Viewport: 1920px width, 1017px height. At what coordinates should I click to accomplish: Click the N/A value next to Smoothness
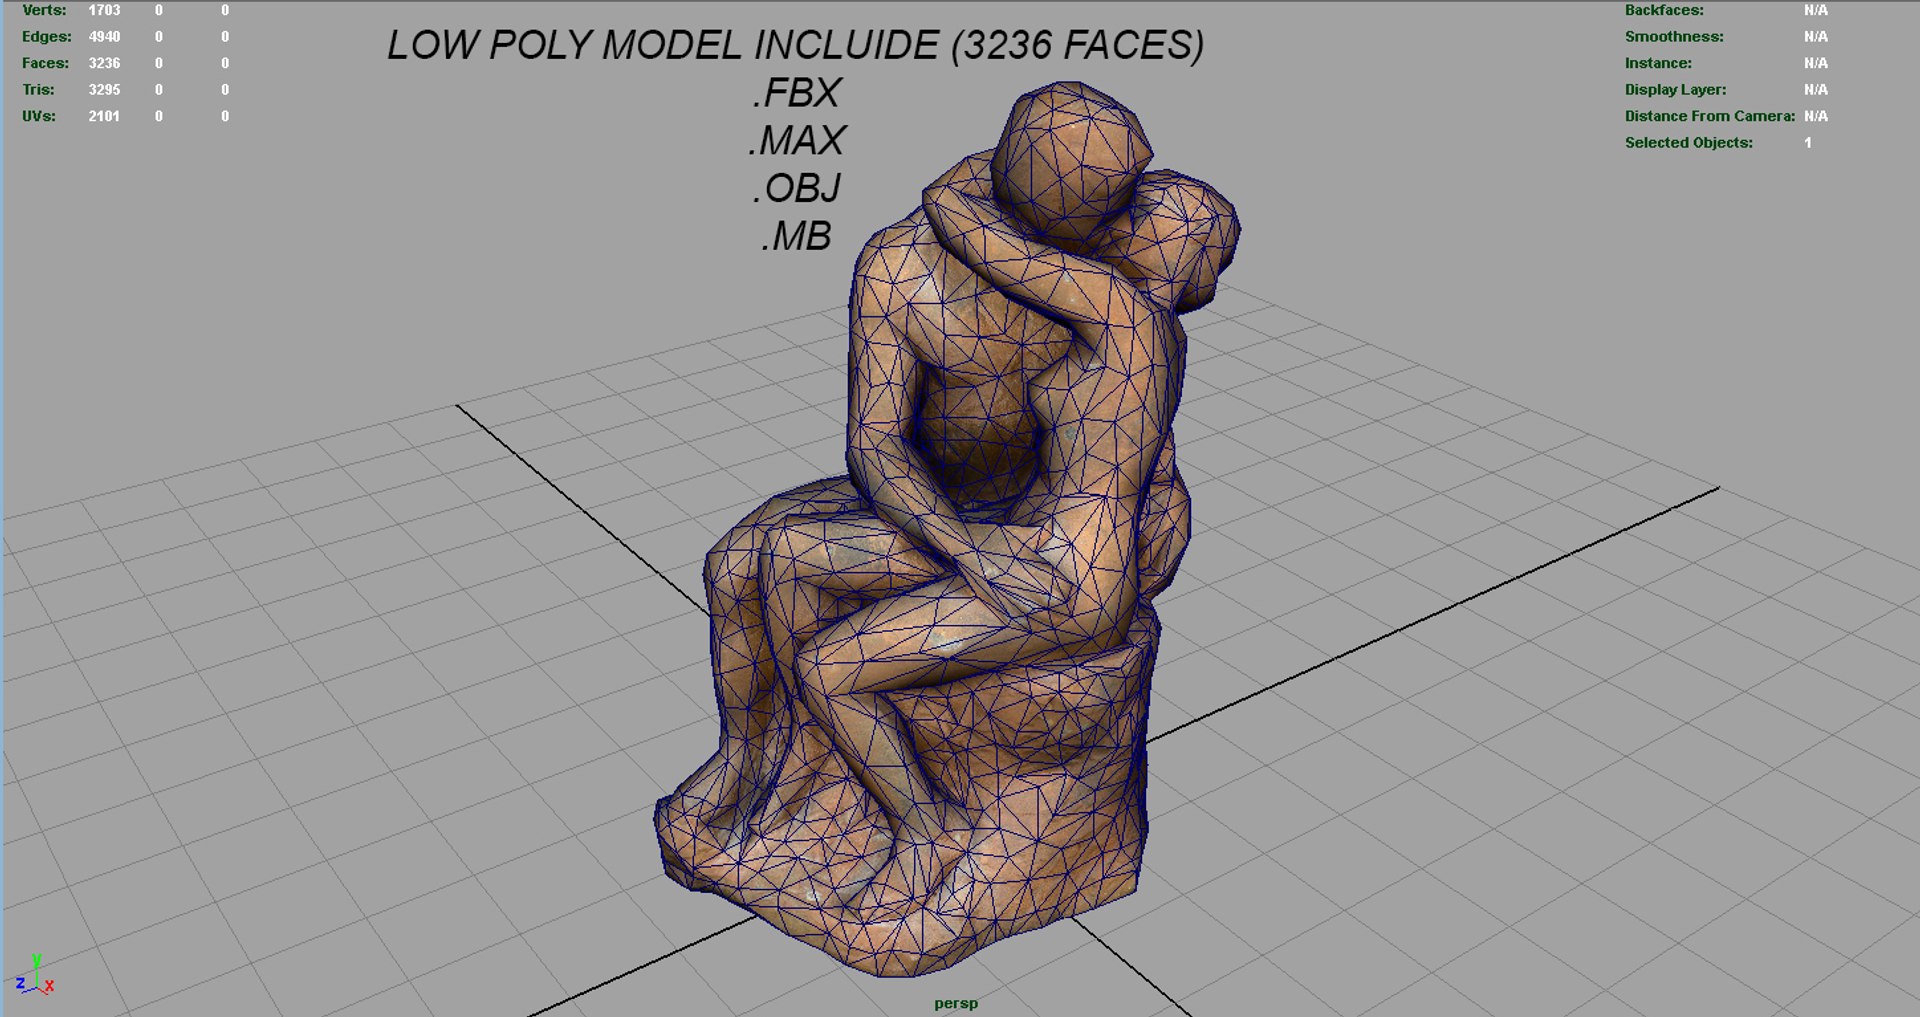point(1816,37)
